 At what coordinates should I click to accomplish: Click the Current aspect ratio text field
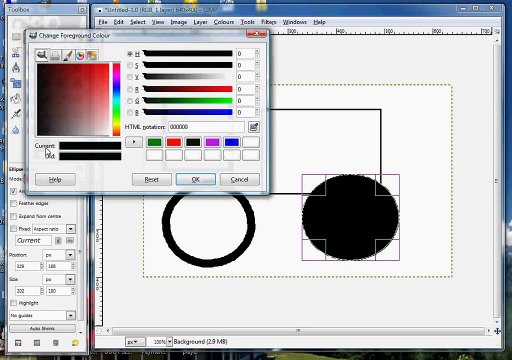pyautogui.click(x=33, y=240)
